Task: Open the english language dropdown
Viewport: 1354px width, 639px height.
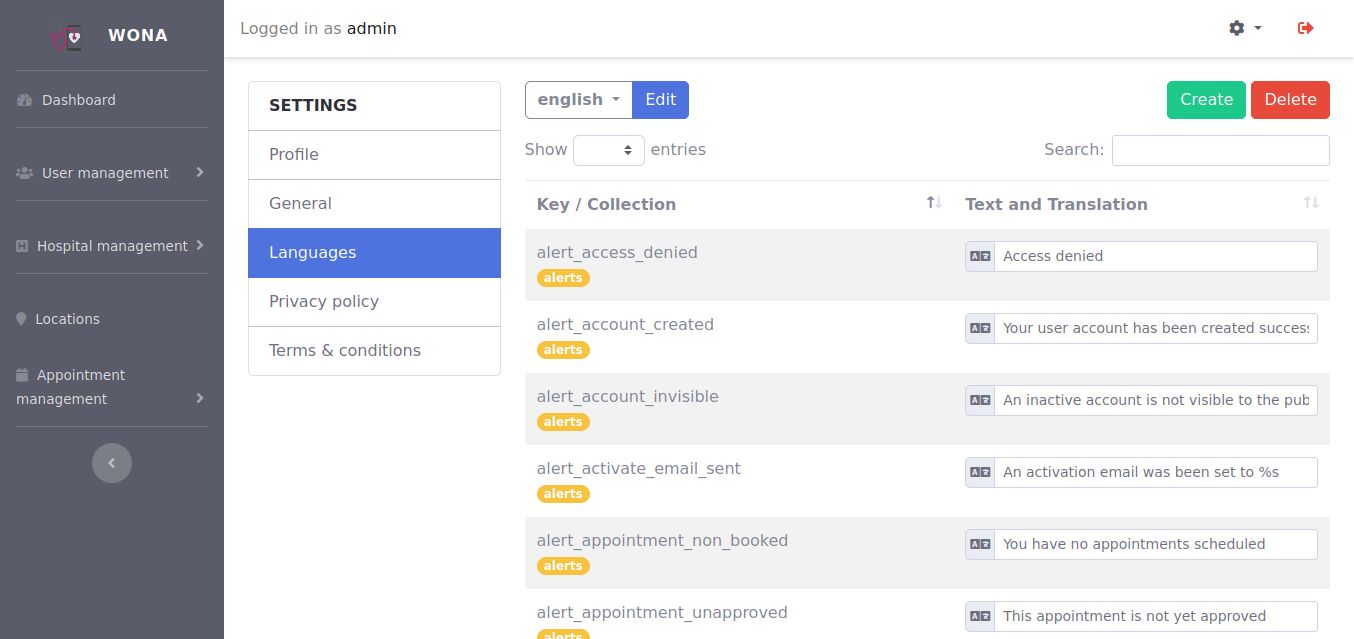Action: [579, 100]
